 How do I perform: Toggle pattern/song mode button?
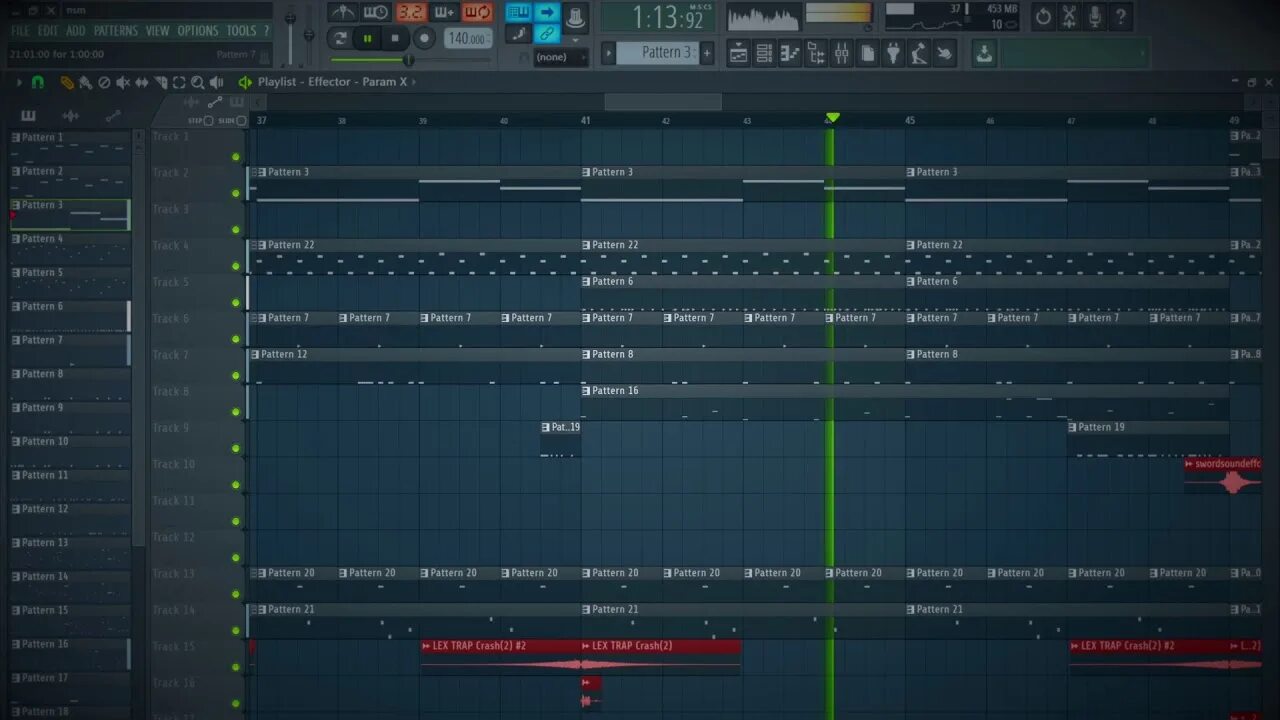coord(340,39)
